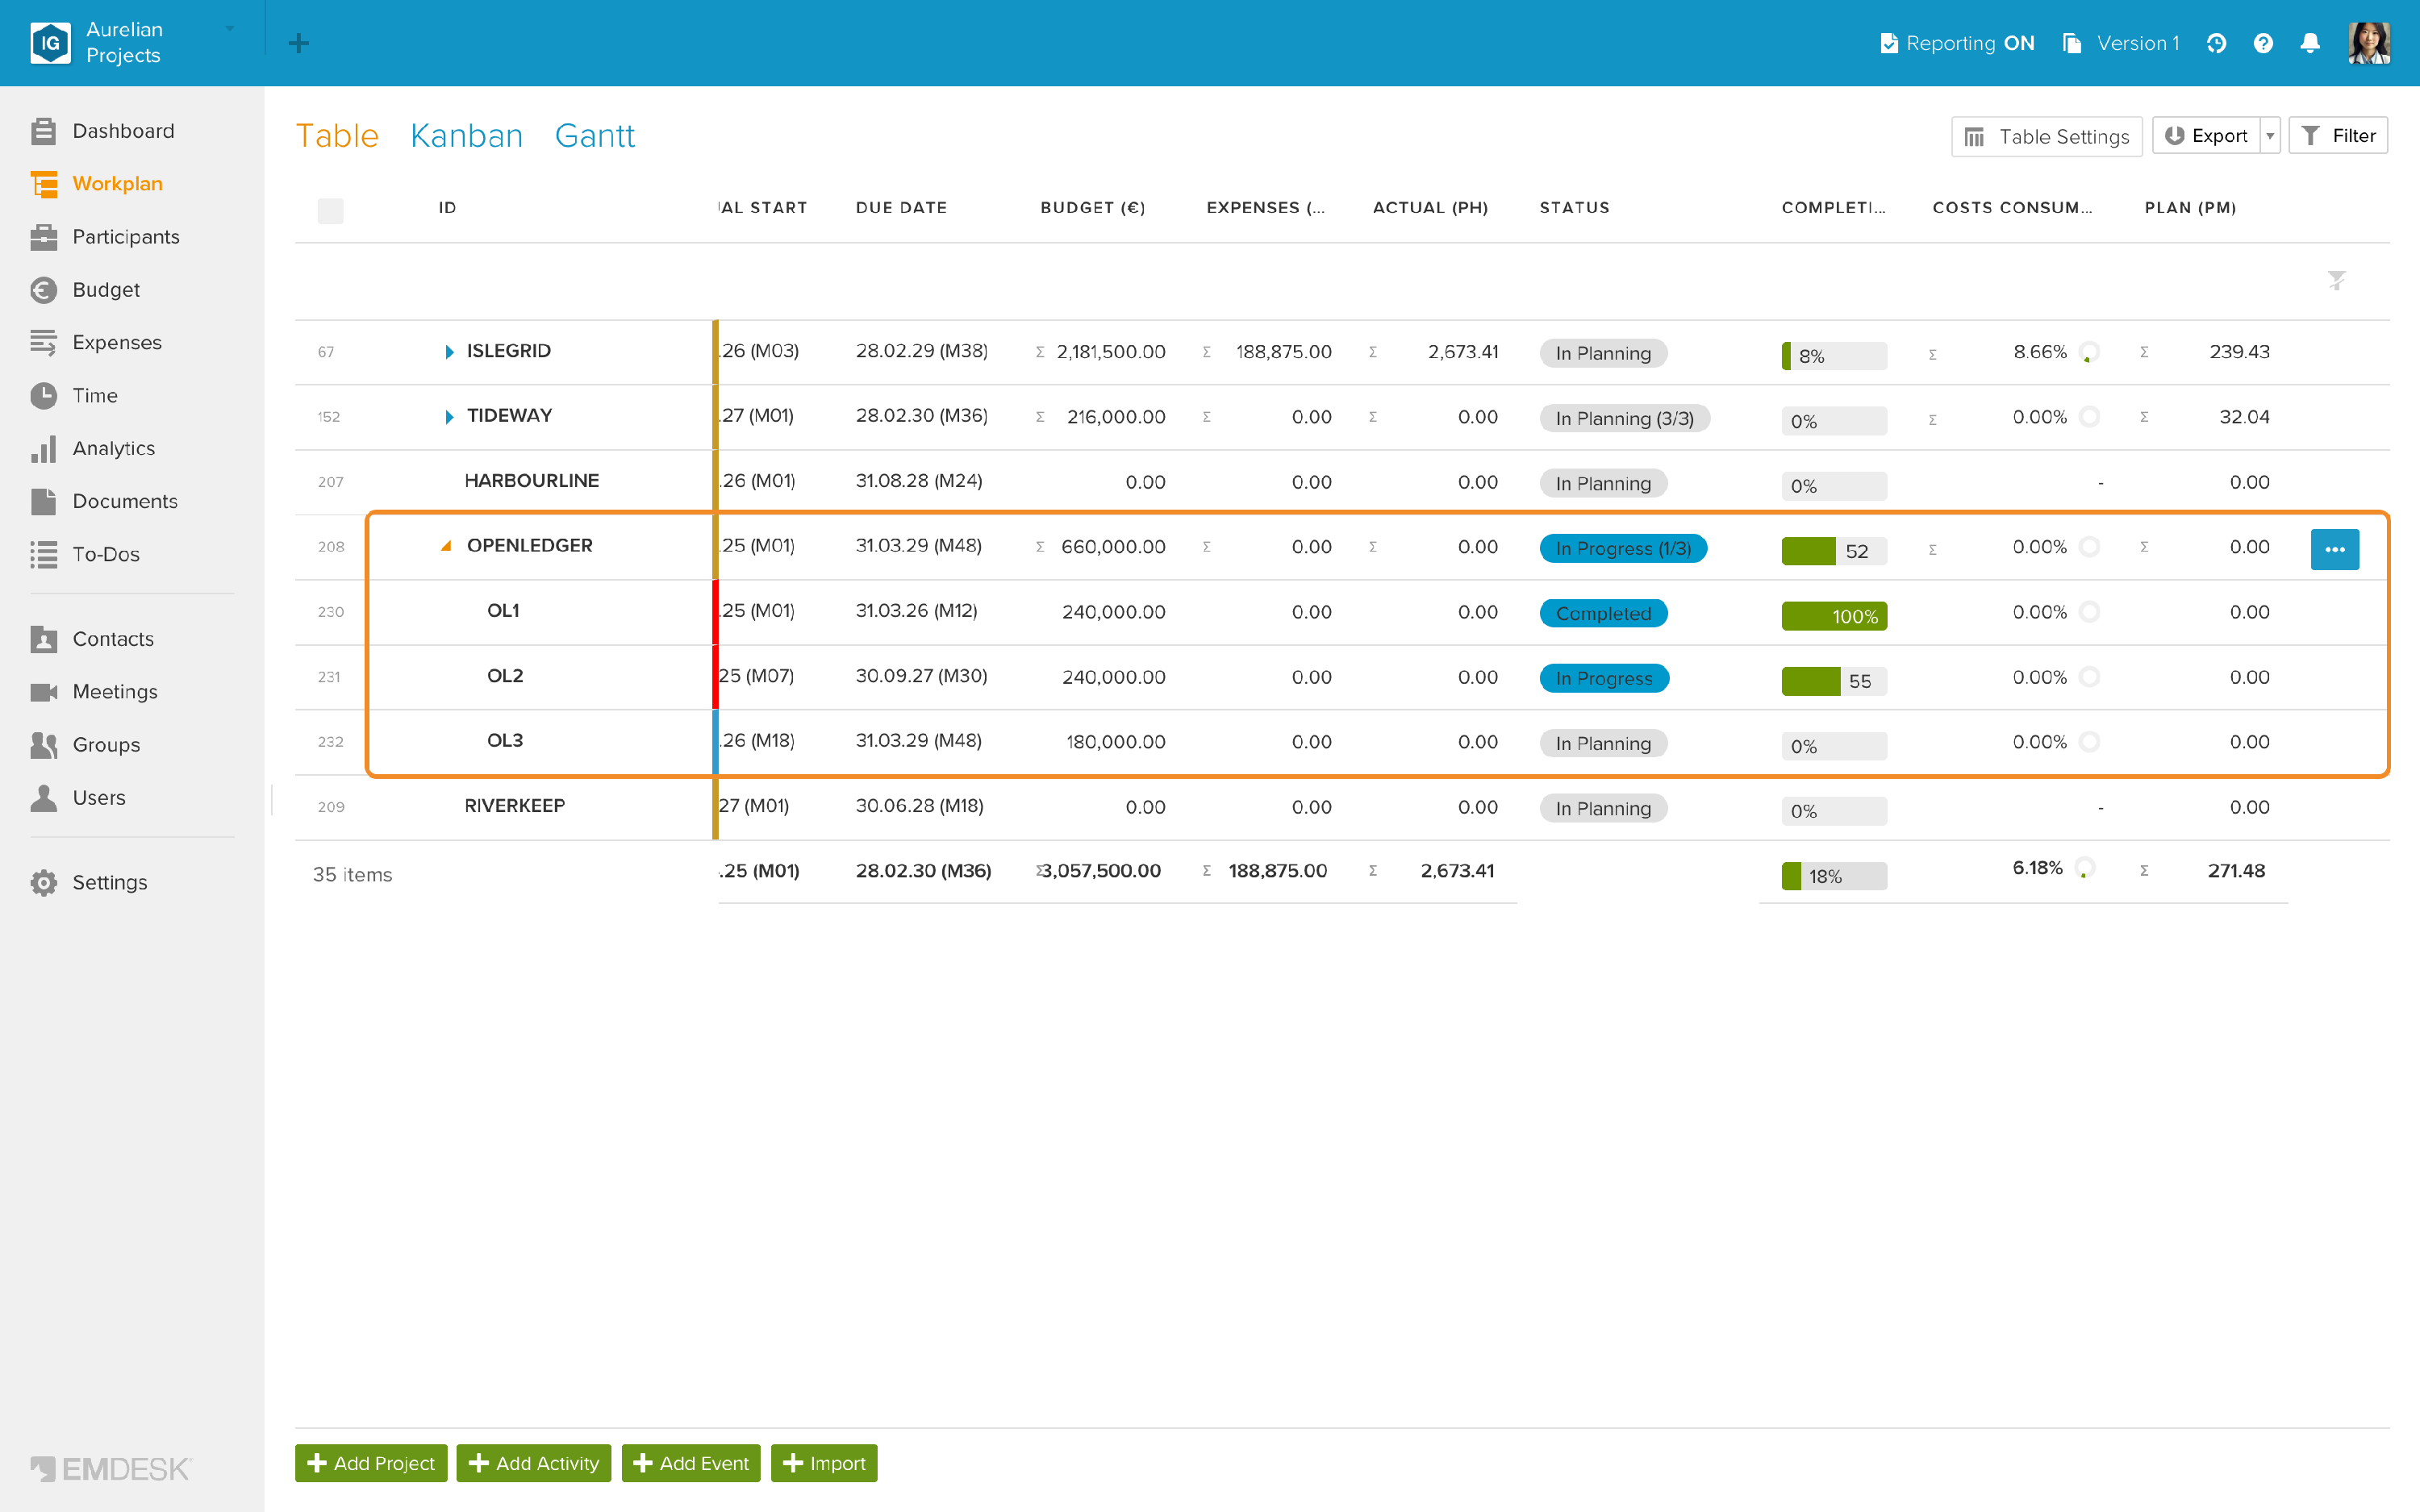Image resolution: width=2420 pixels, height=1512 pixels.
Task: Open the Aurelian Projects workspace dropdown
Action: 230,29
